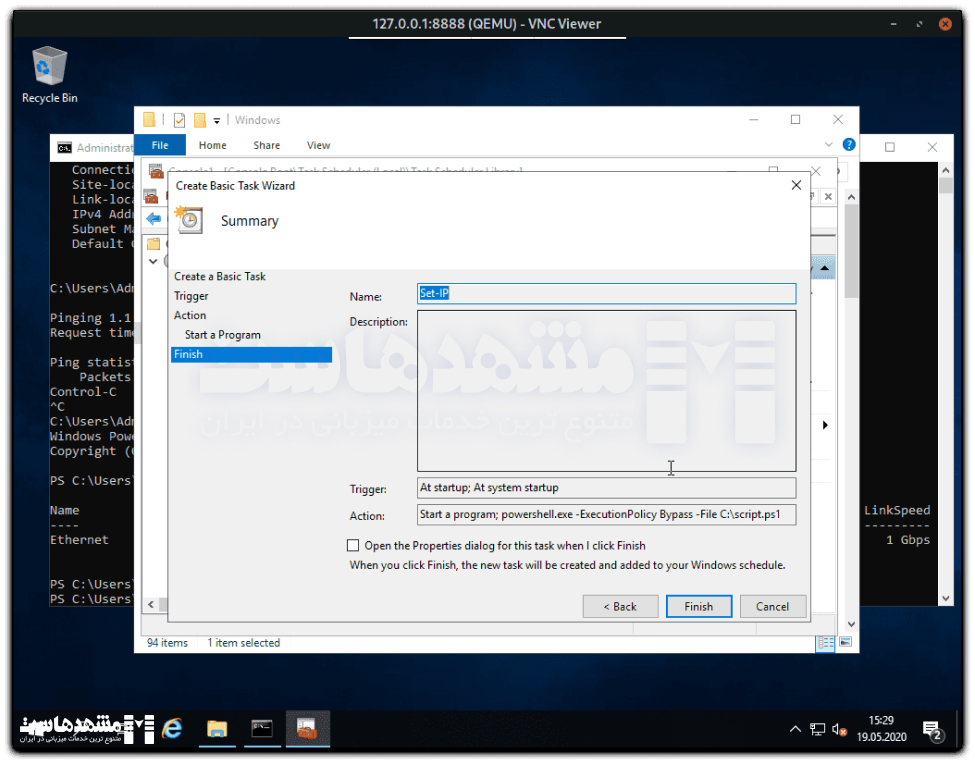This screenshot has width=975, height=765.
Task: Enable Open the Properties dialog checkbox
Action: tap(353, 546)
